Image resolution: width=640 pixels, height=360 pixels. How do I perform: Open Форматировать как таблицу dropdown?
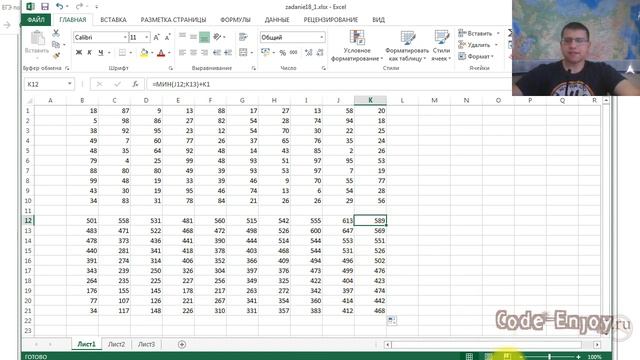pyautogui.click(x=407, y=46)
